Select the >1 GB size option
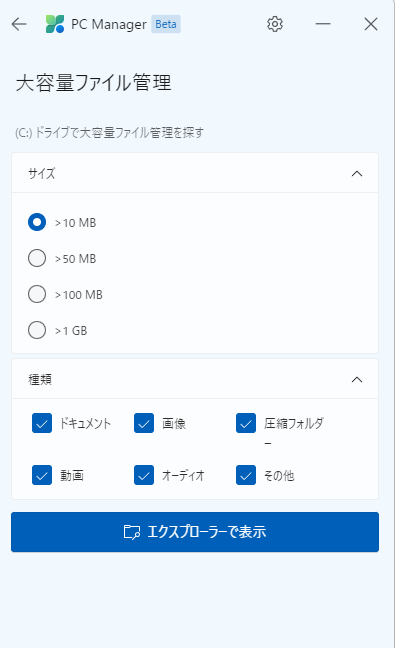The height and width of the screenshot is (648, 395). point(37,330)
